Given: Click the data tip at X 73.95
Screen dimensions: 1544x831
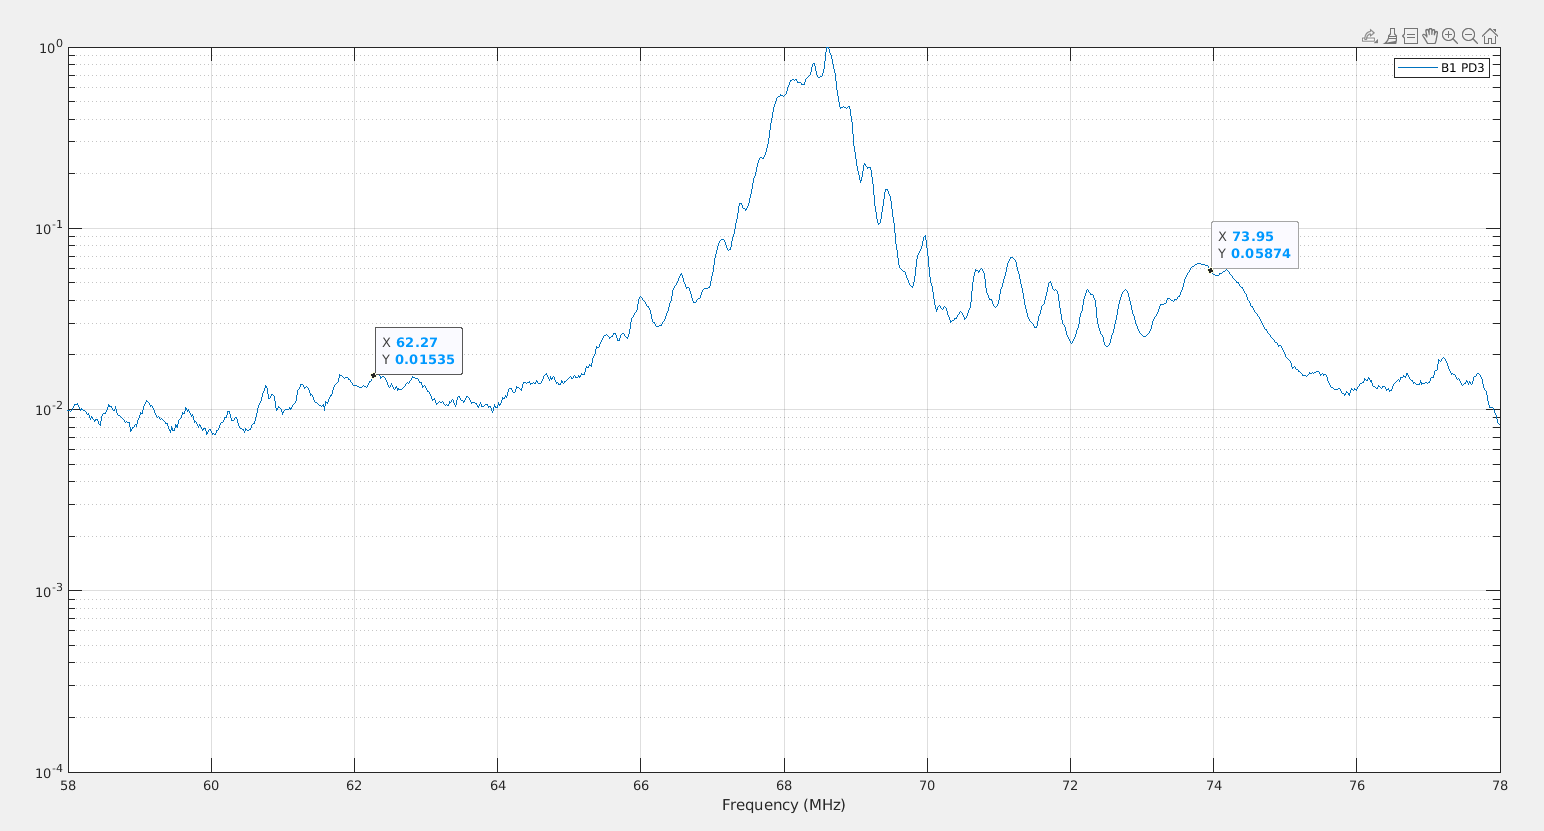Looking at the screenshot, I should [1255, 245].
